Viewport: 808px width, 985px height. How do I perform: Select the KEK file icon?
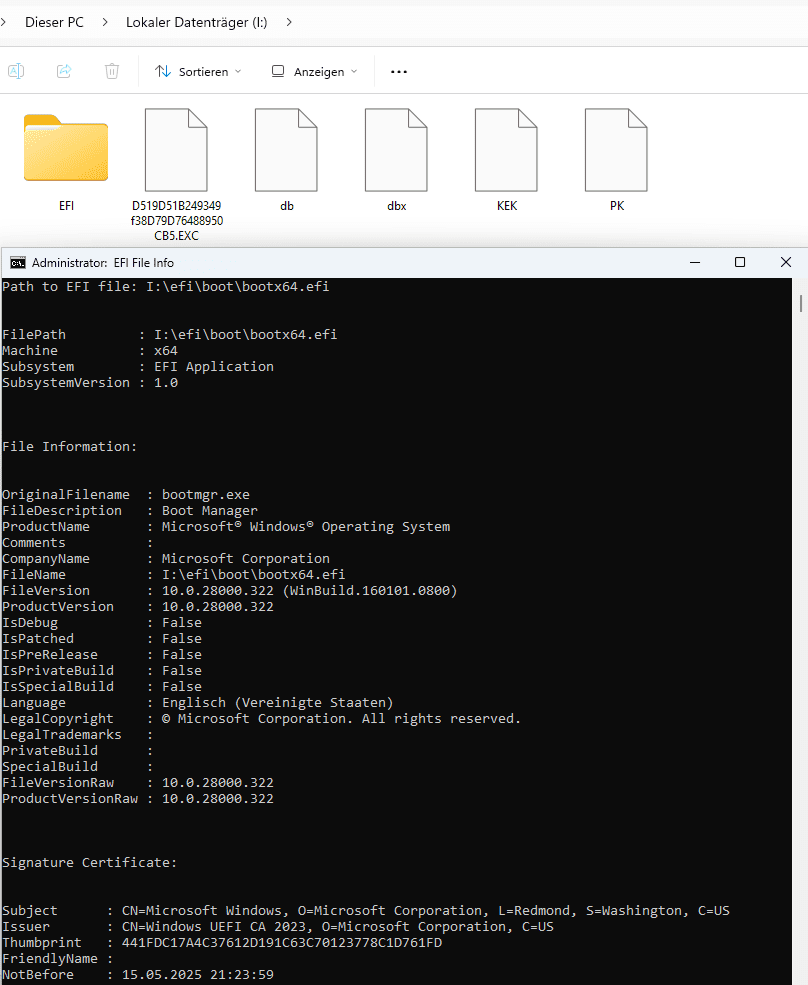coord(506,150)
